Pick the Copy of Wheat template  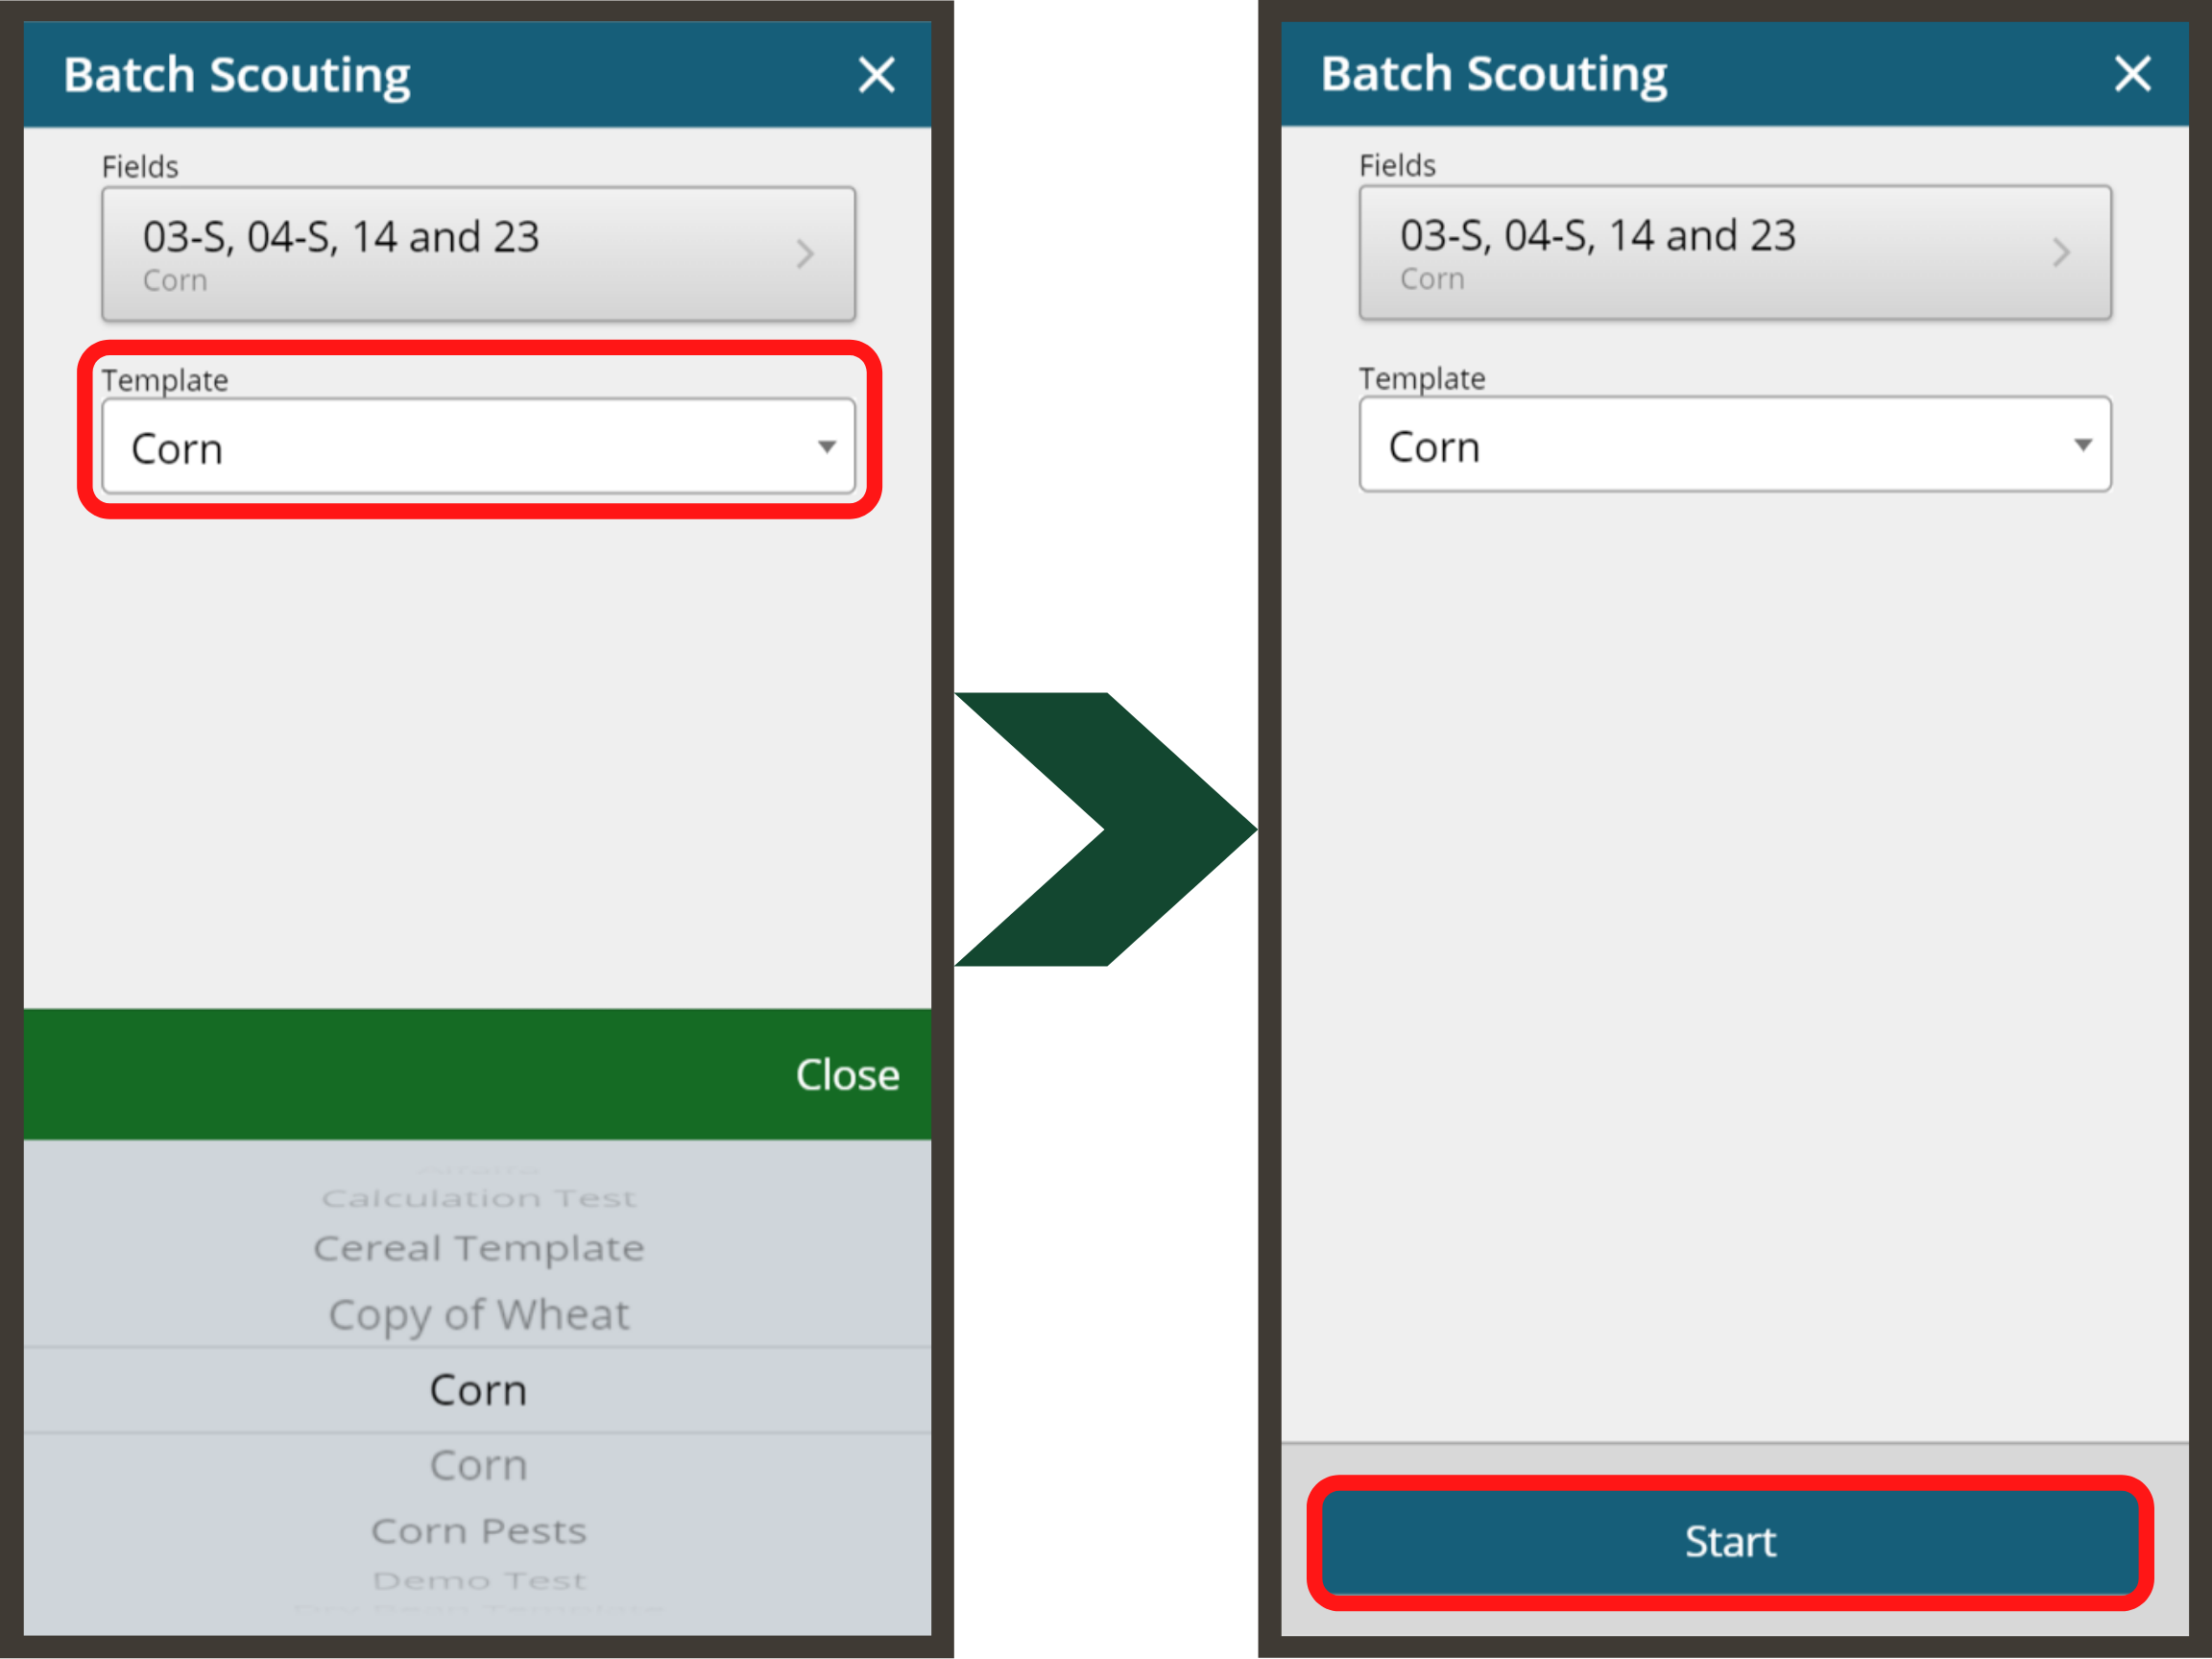click(x=478, y=1315)
